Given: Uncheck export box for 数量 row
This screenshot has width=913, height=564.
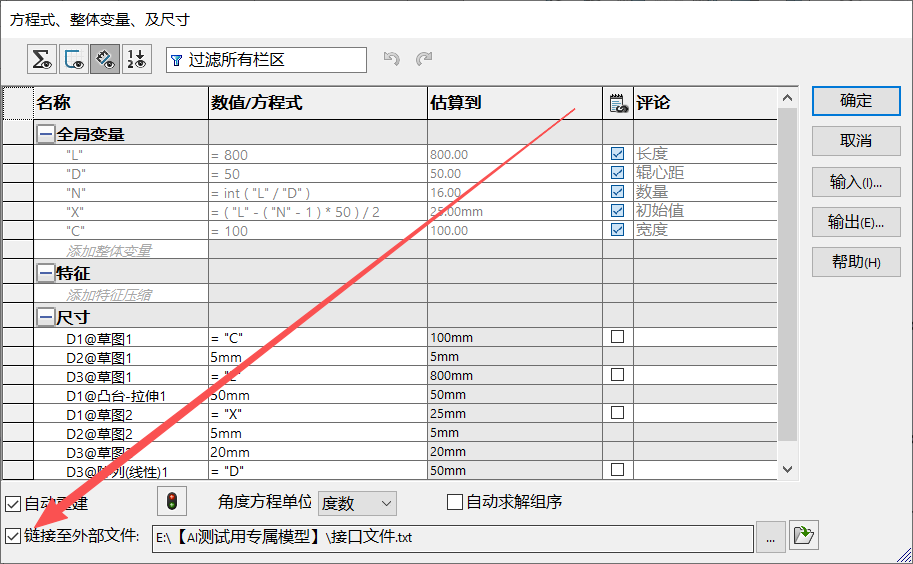Looking at the screenshot, I should (617, 191).
